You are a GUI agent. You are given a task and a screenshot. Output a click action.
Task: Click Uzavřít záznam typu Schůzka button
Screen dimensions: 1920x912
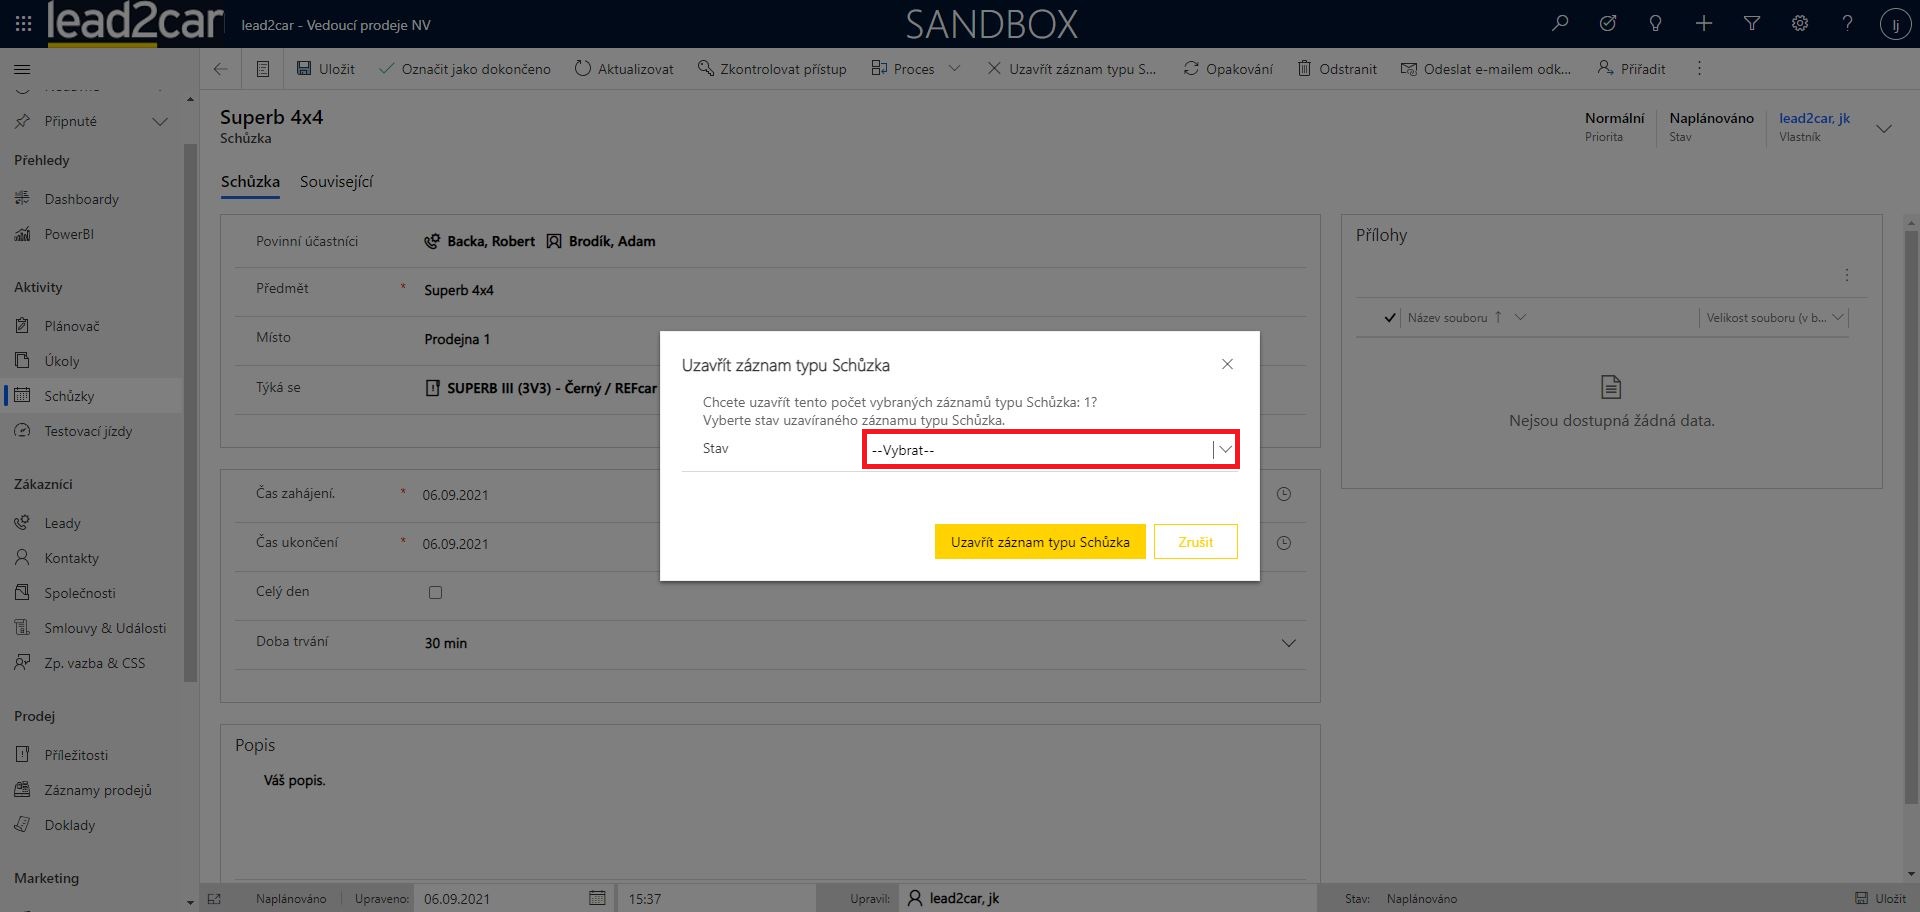[x=1039, y=542]
